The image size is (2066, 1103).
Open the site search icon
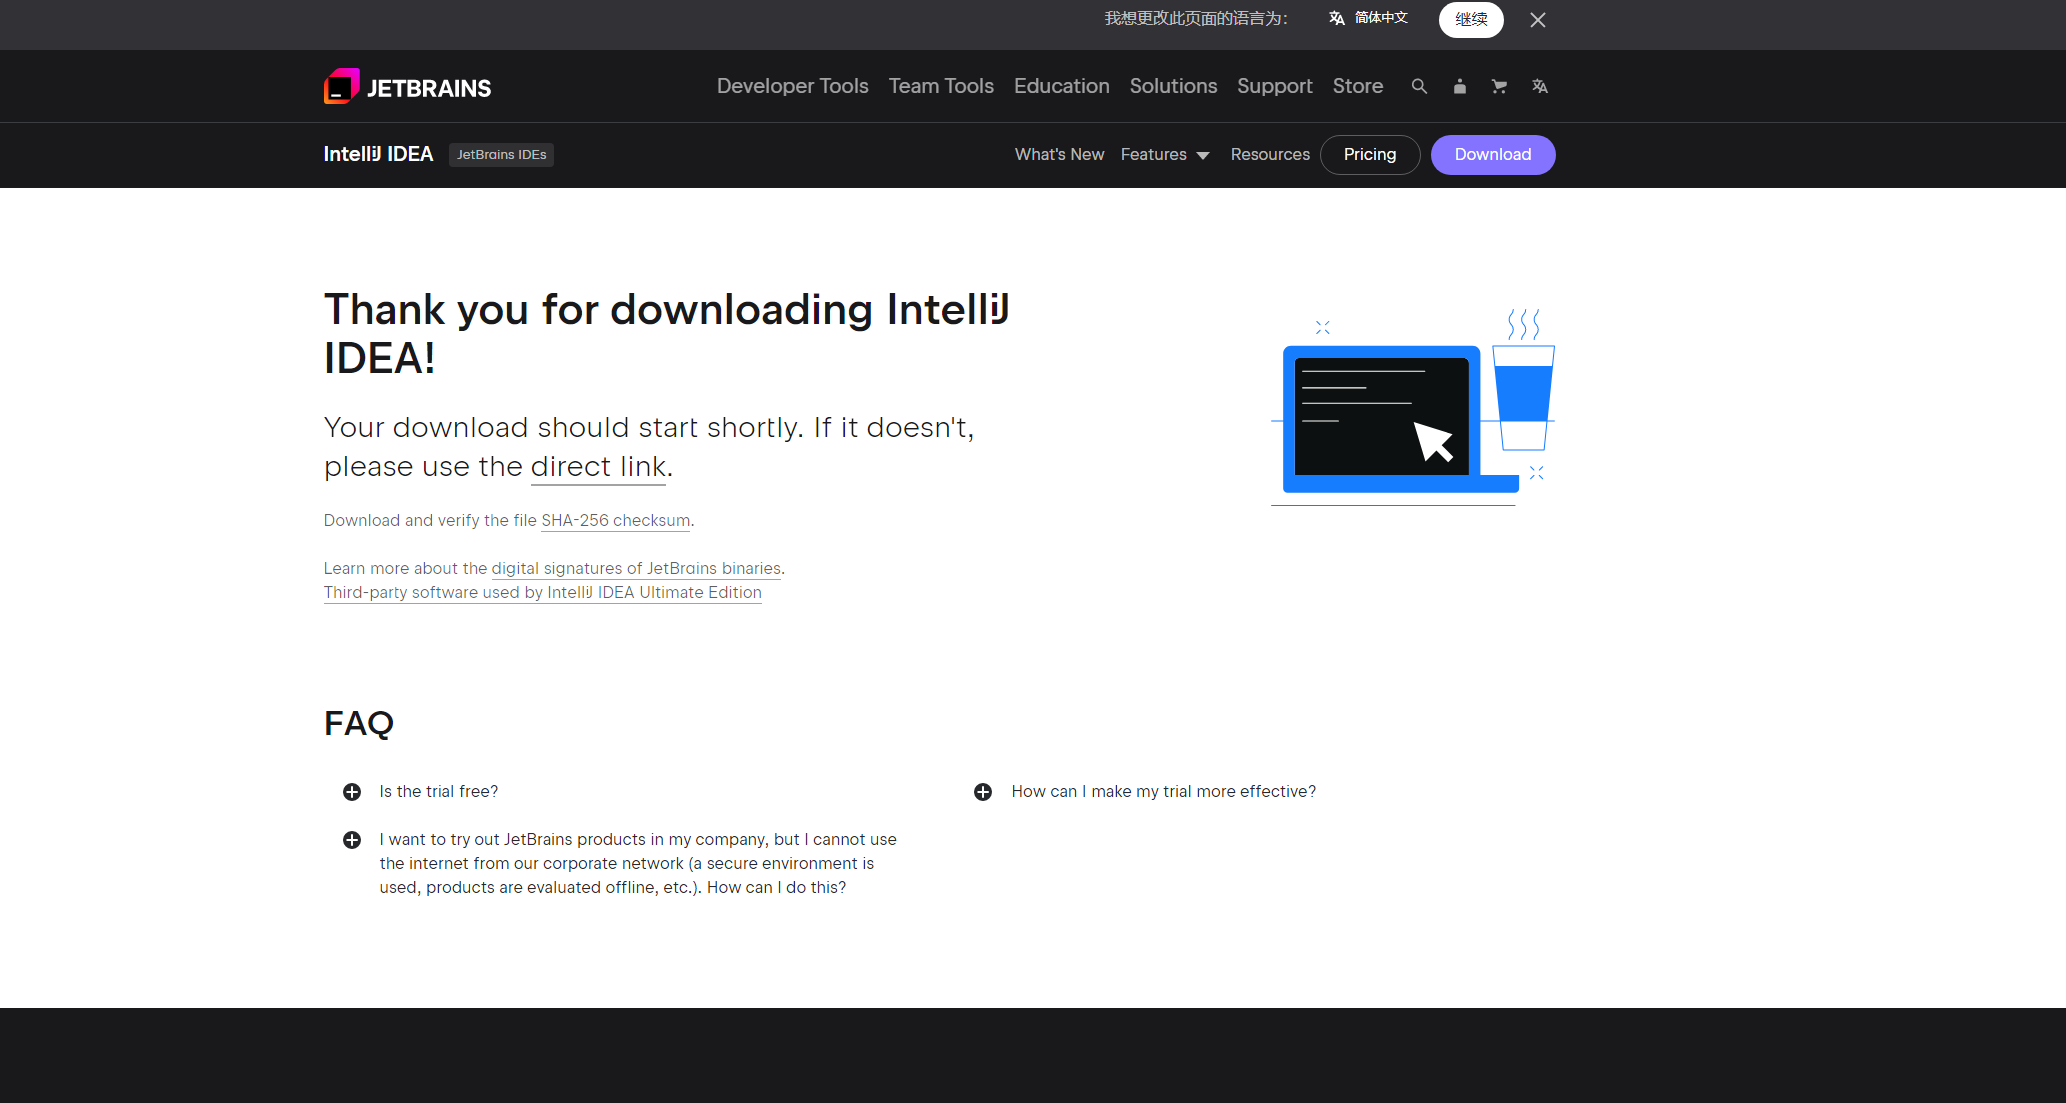pyautogui.click(x=1419, y=87)
